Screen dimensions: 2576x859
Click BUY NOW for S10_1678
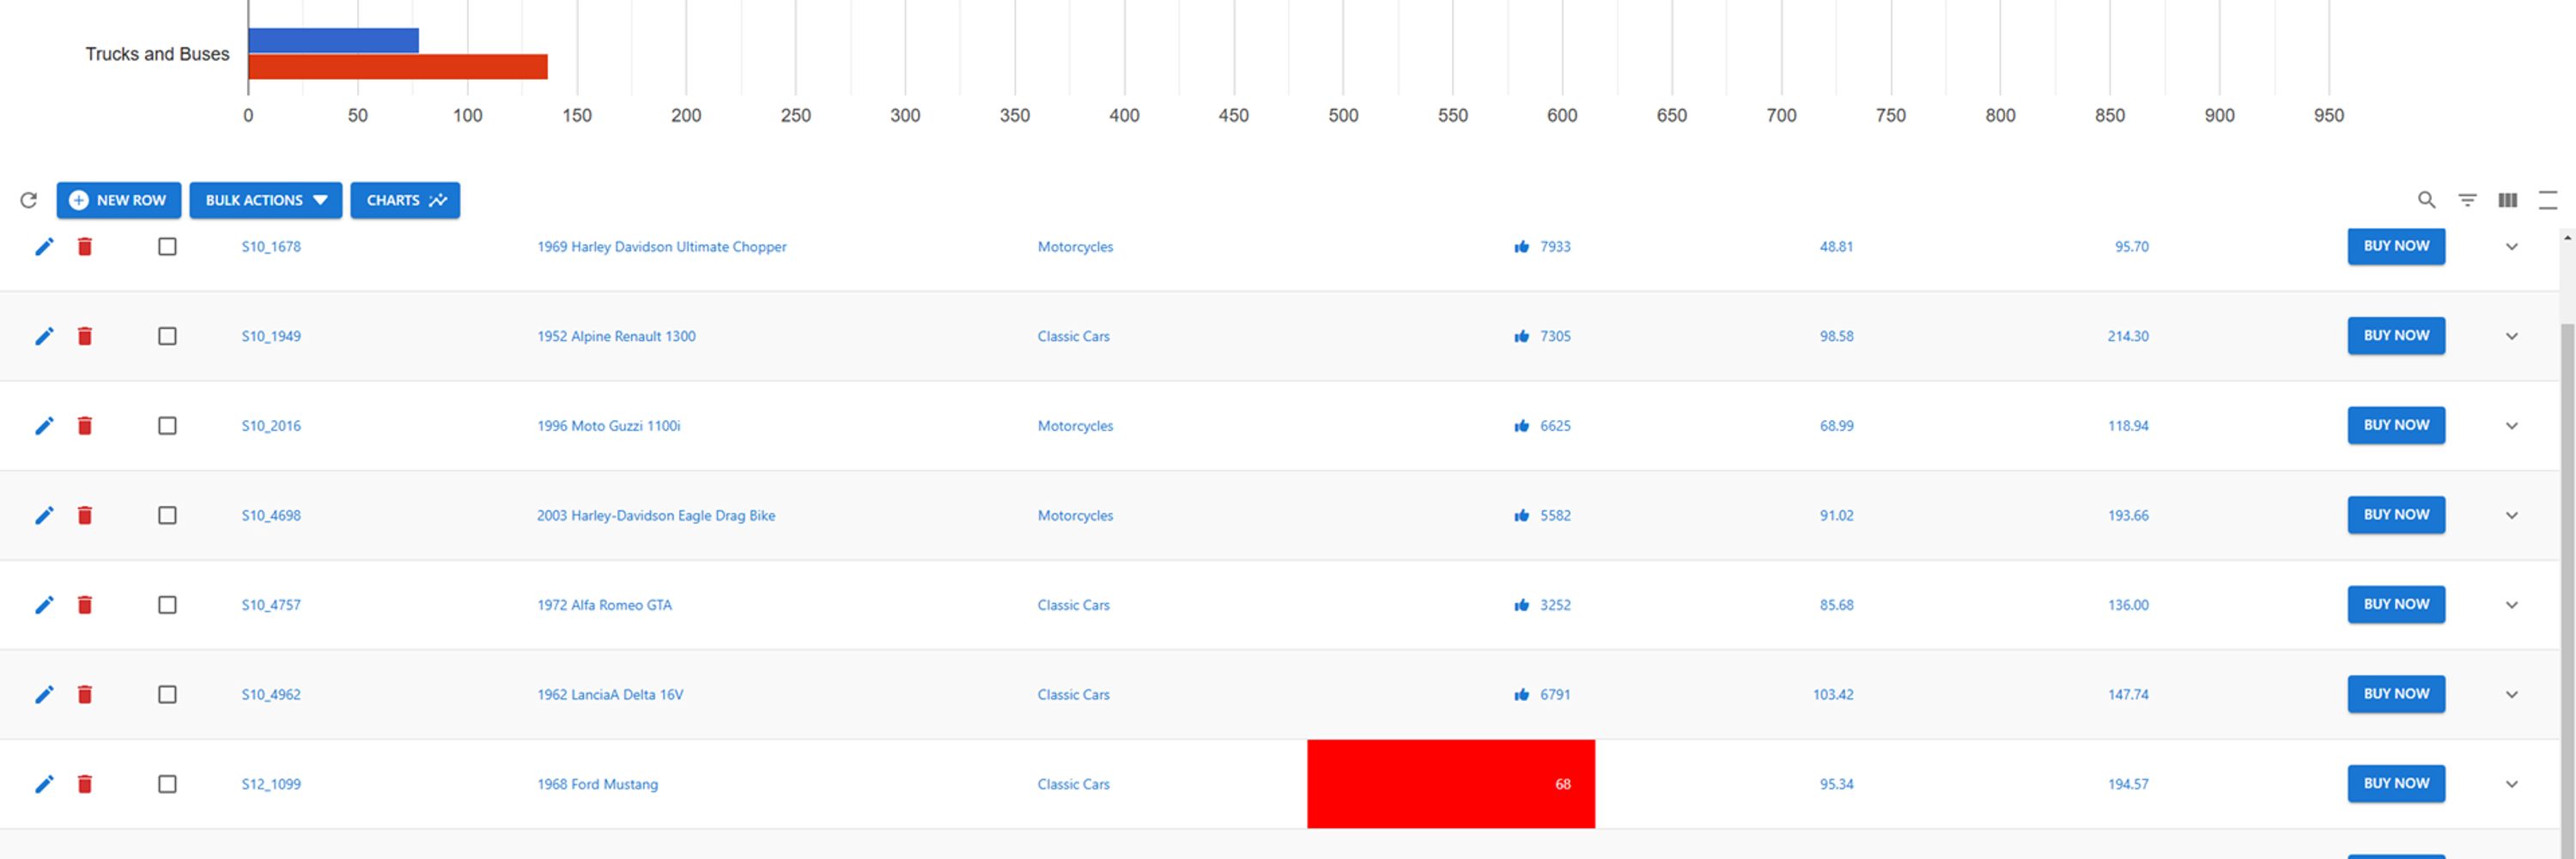(x=2396, y=246)
